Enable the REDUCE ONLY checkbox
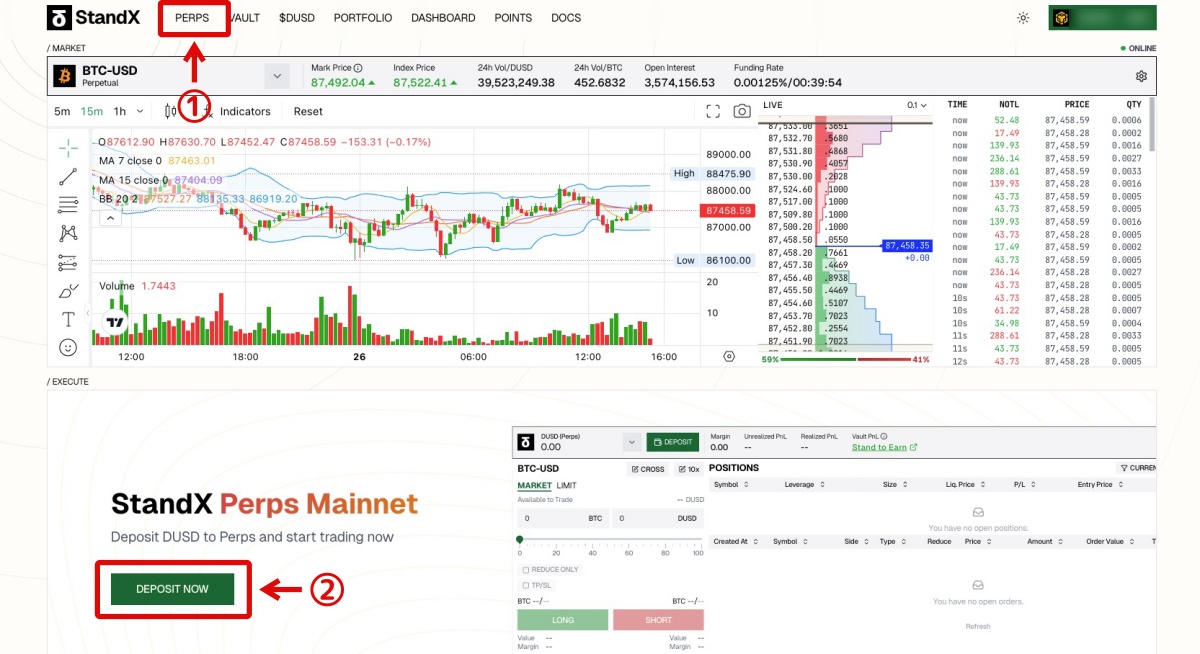The image size is (1200, 654). point(526,569)
